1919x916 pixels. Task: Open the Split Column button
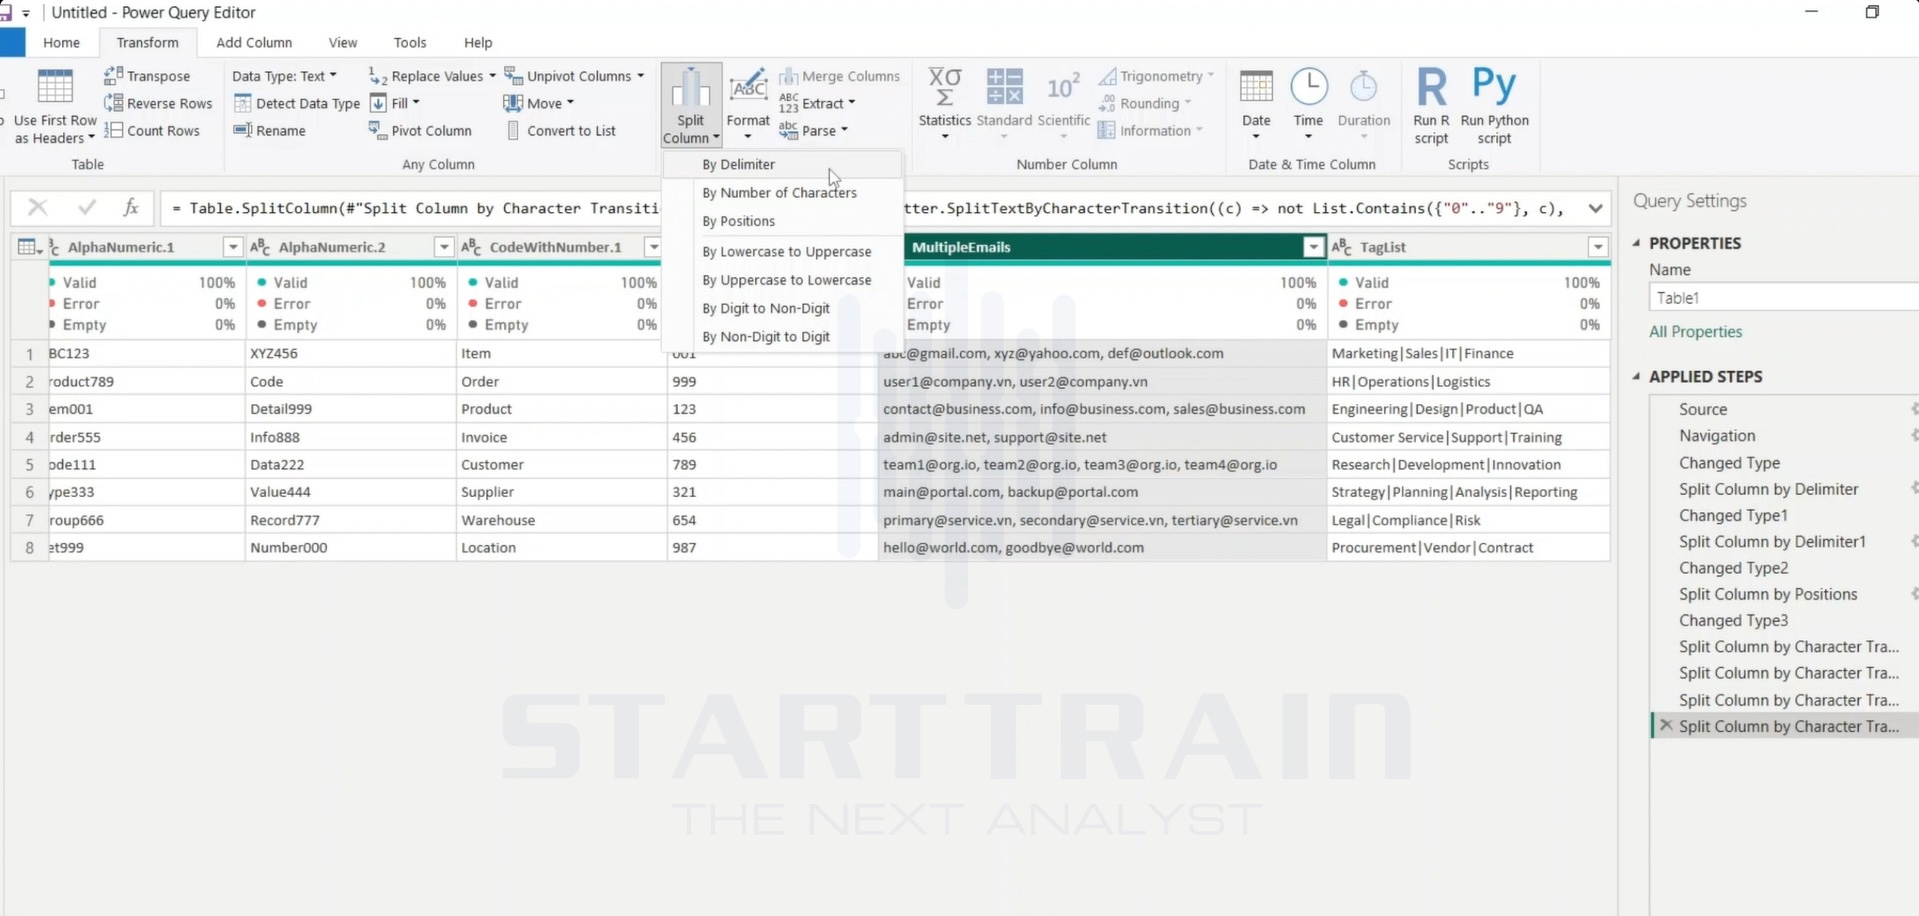[691, 106]
